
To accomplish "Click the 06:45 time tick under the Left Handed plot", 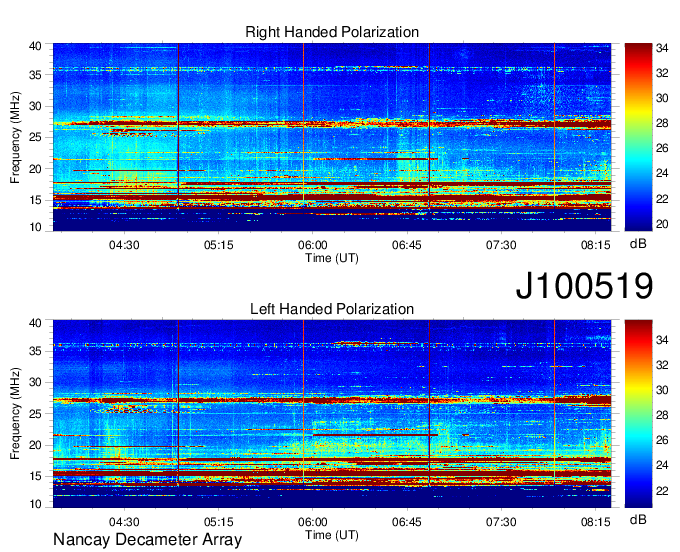I will point(407,522).
